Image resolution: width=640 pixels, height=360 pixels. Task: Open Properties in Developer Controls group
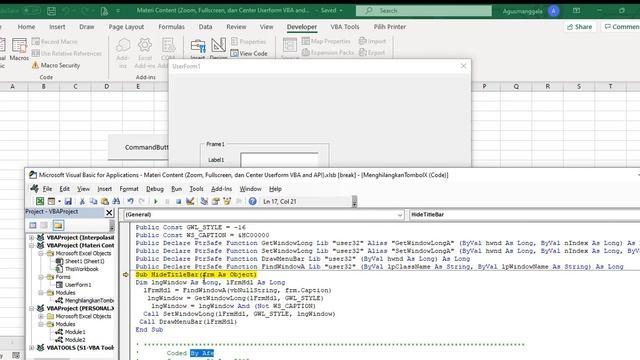[249, 42]
